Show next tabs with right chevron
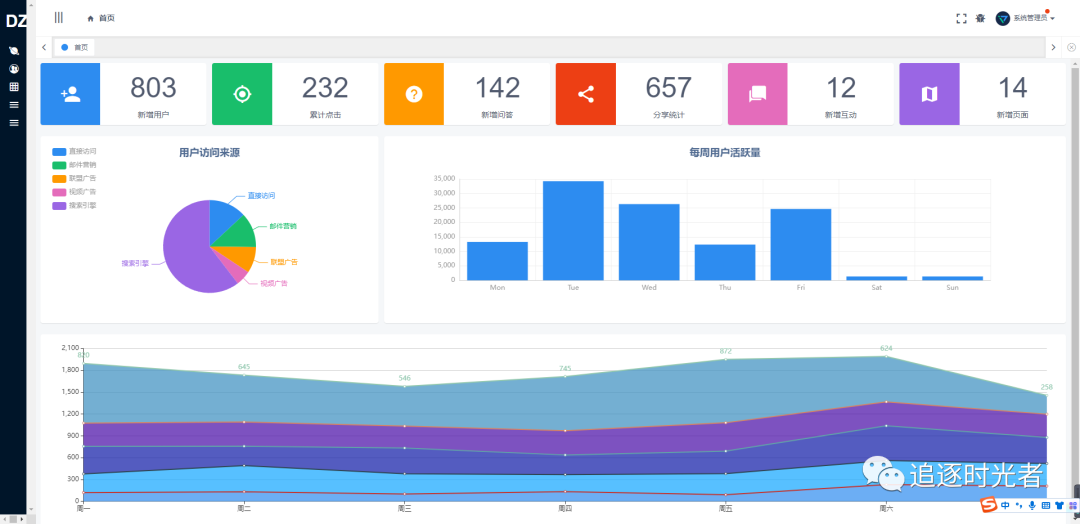The width and height of the screenshot is (1080, 524). tap(1053, 47)
